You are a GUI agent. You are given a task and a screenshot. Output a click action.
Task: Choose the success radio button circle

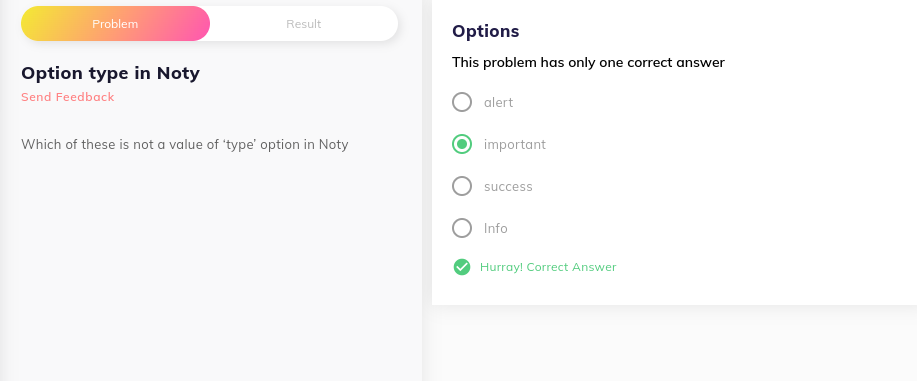point(462,186)
